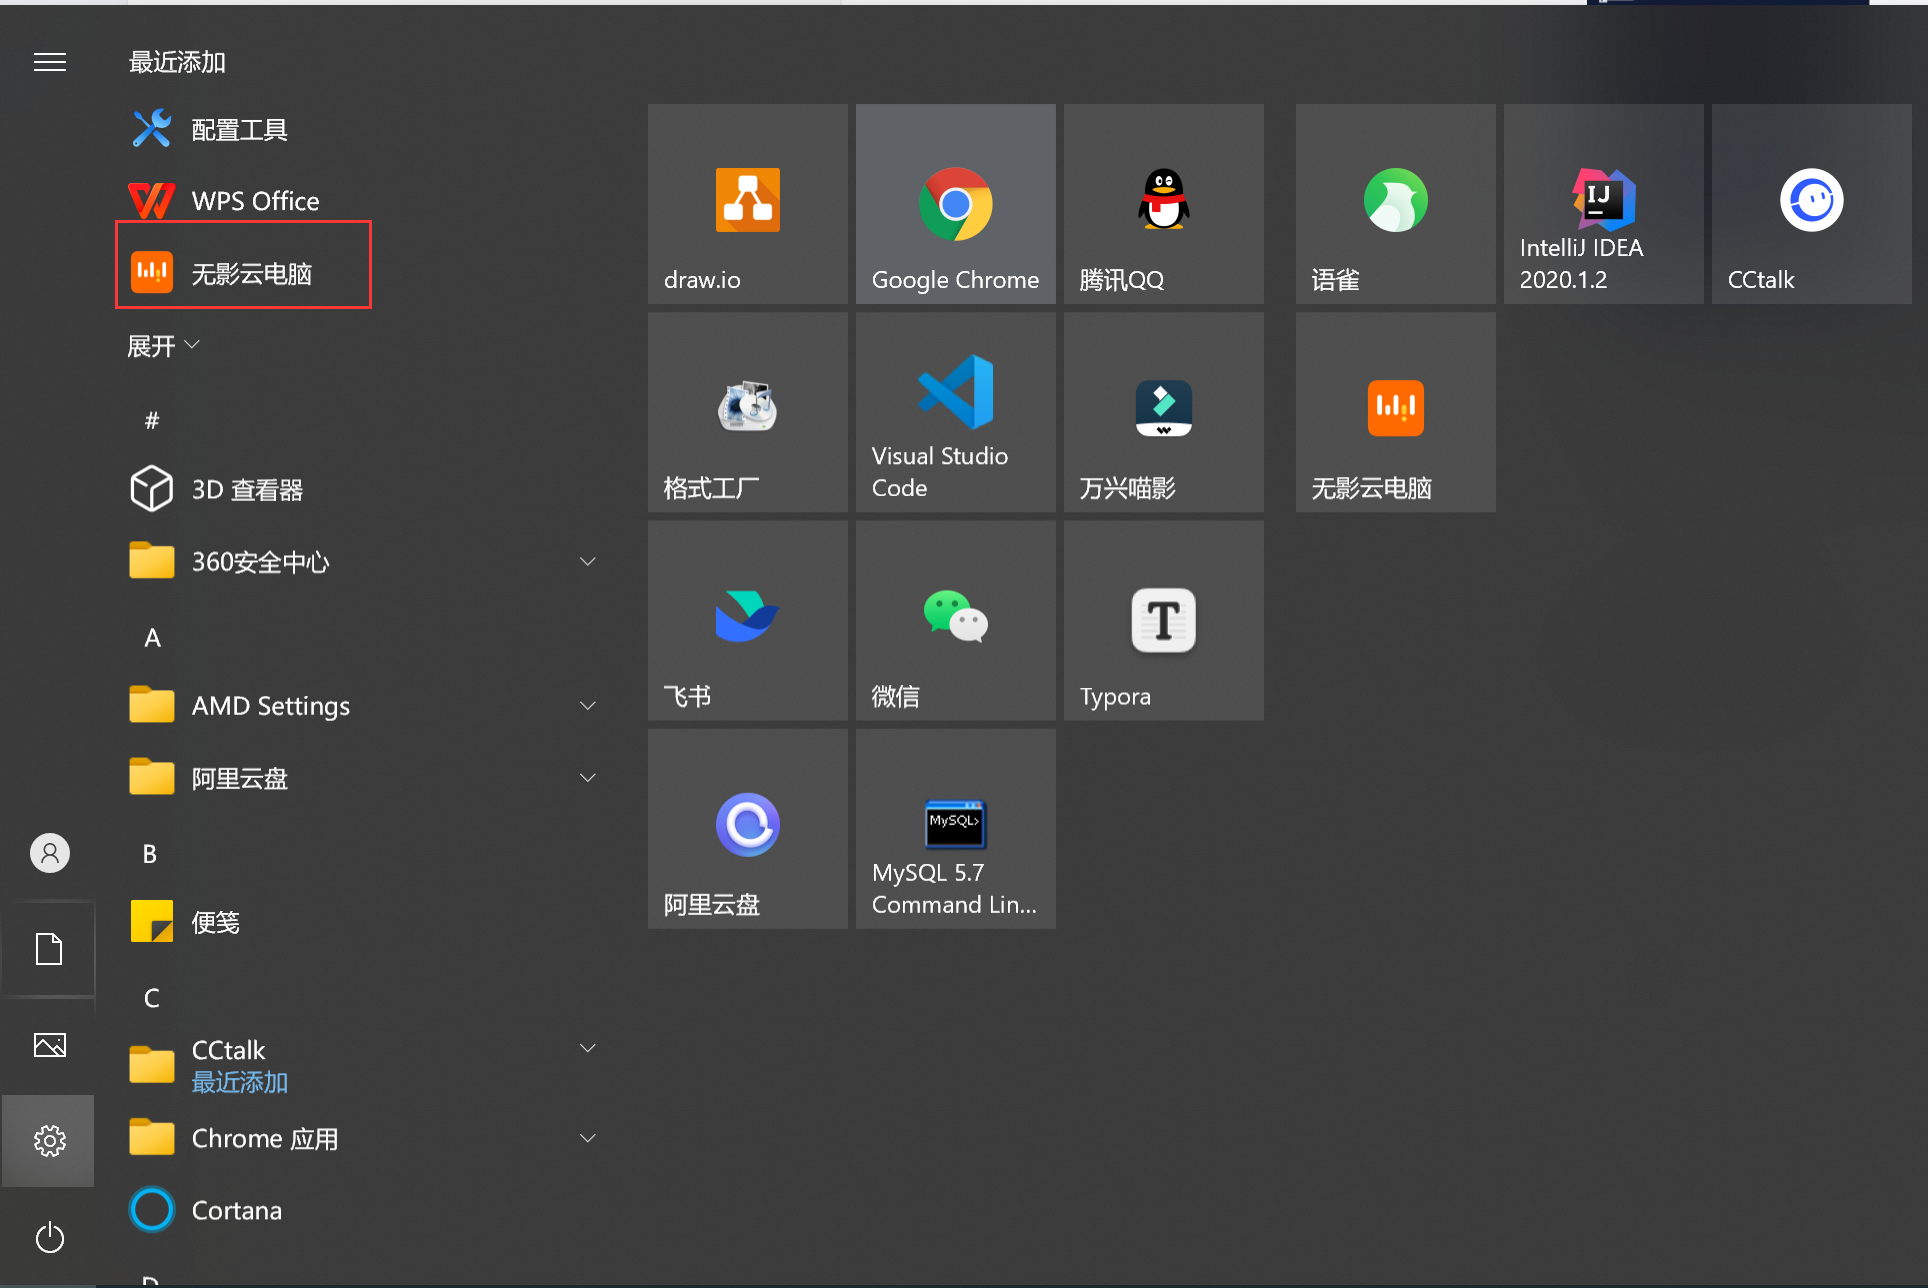
Task: Launch Google Chrome browser
Action: (956, 198)
